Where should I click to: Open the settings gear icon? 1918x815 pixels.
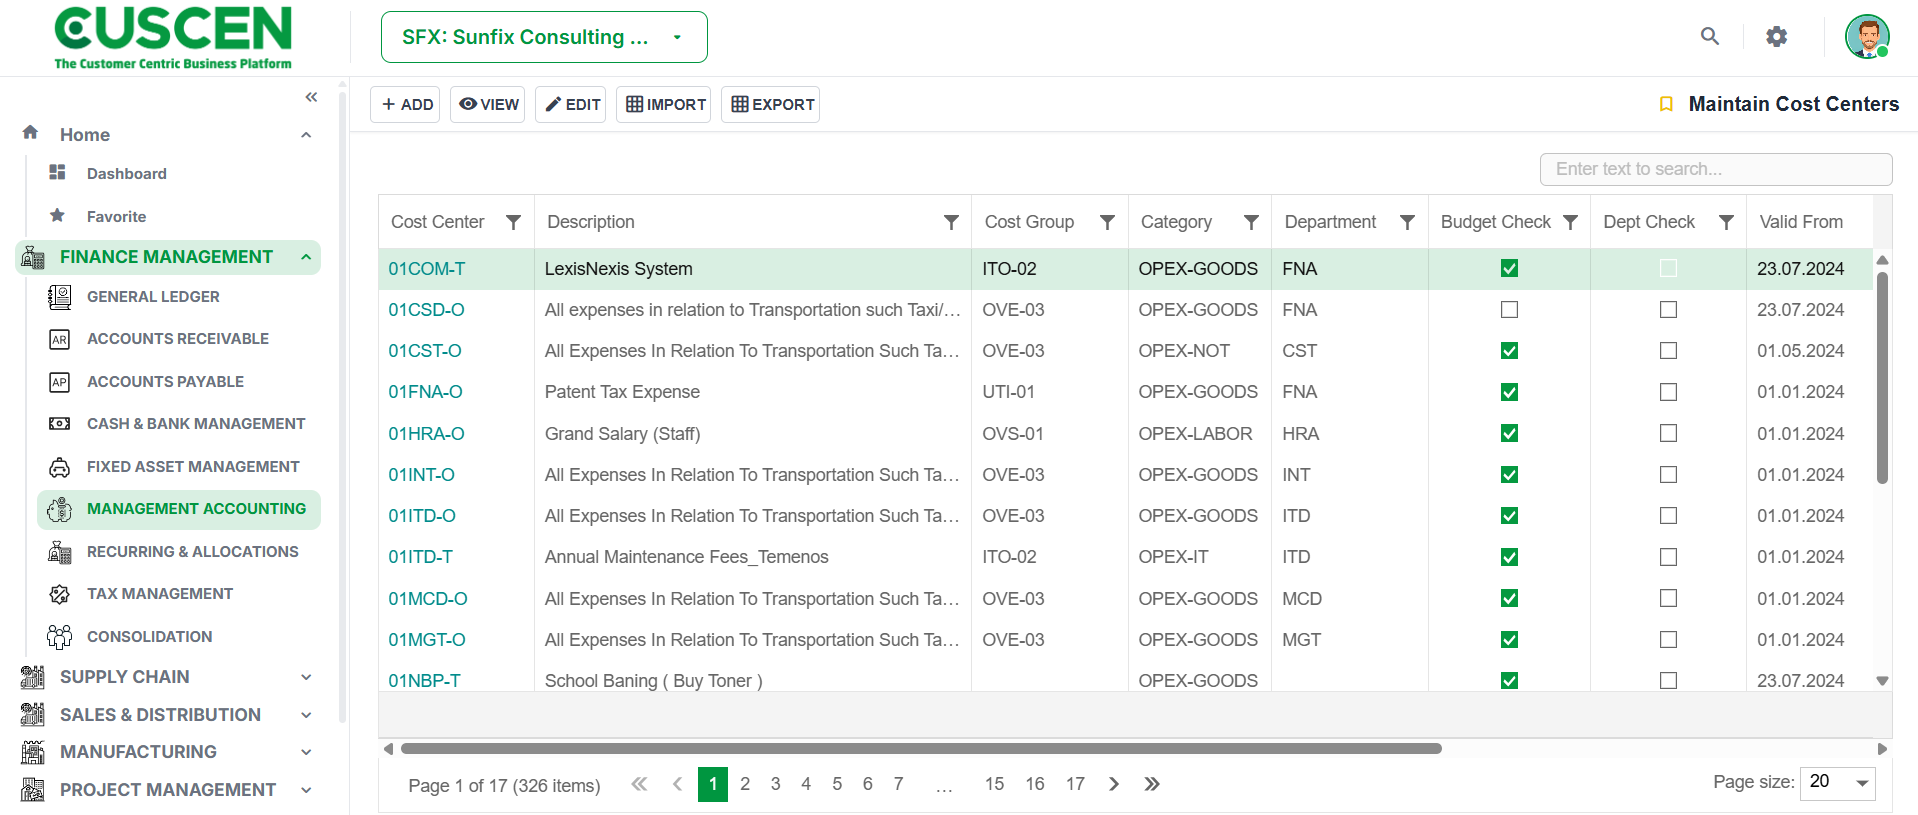tap(1776, 37)
